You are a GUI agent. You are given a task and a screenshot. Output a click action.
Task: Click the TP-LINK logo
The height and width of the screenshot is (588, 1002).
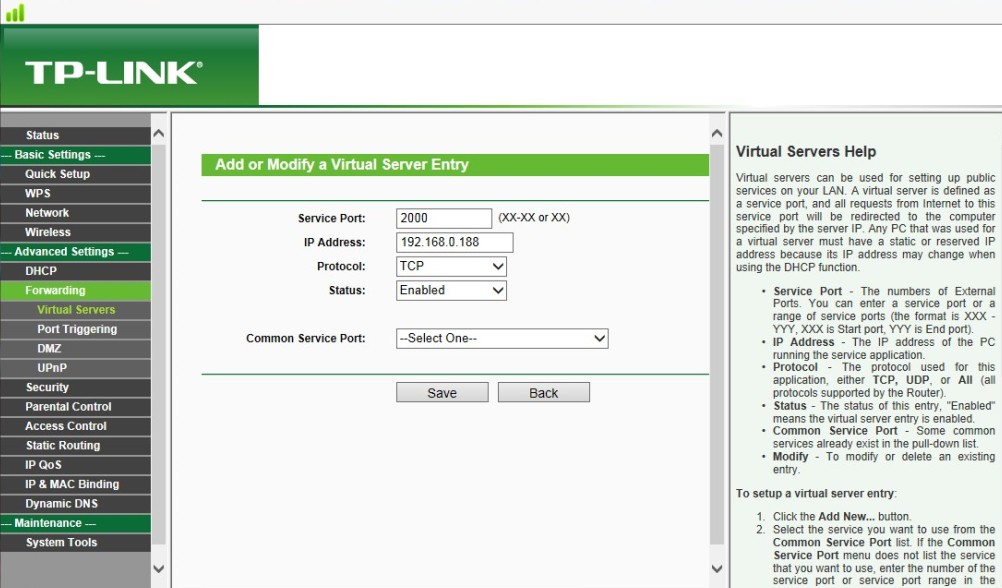click(114, 73)
